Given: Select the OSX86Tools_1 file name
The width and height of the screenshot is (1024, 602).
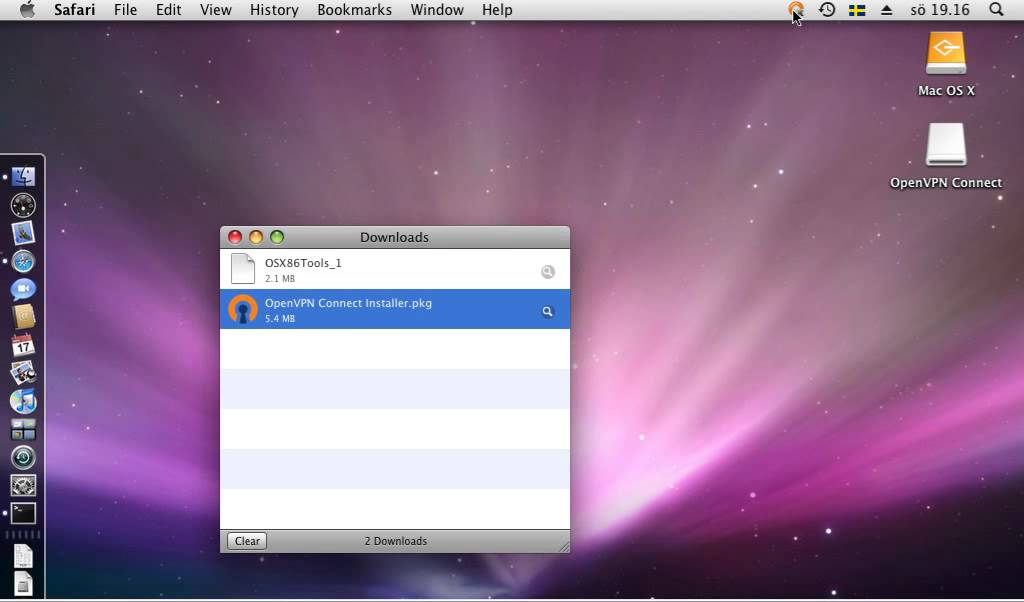Looking at the screenshot, I should [303, 263].
